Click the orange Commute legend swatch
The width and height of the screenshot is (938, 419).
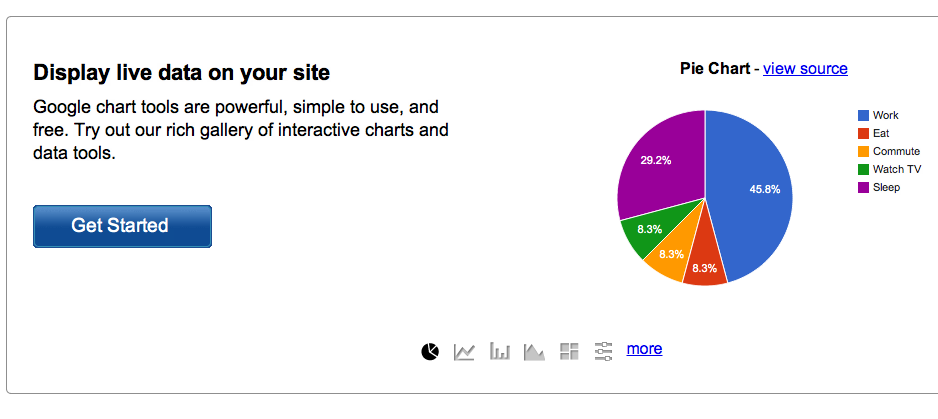click(x=863, y=151)
